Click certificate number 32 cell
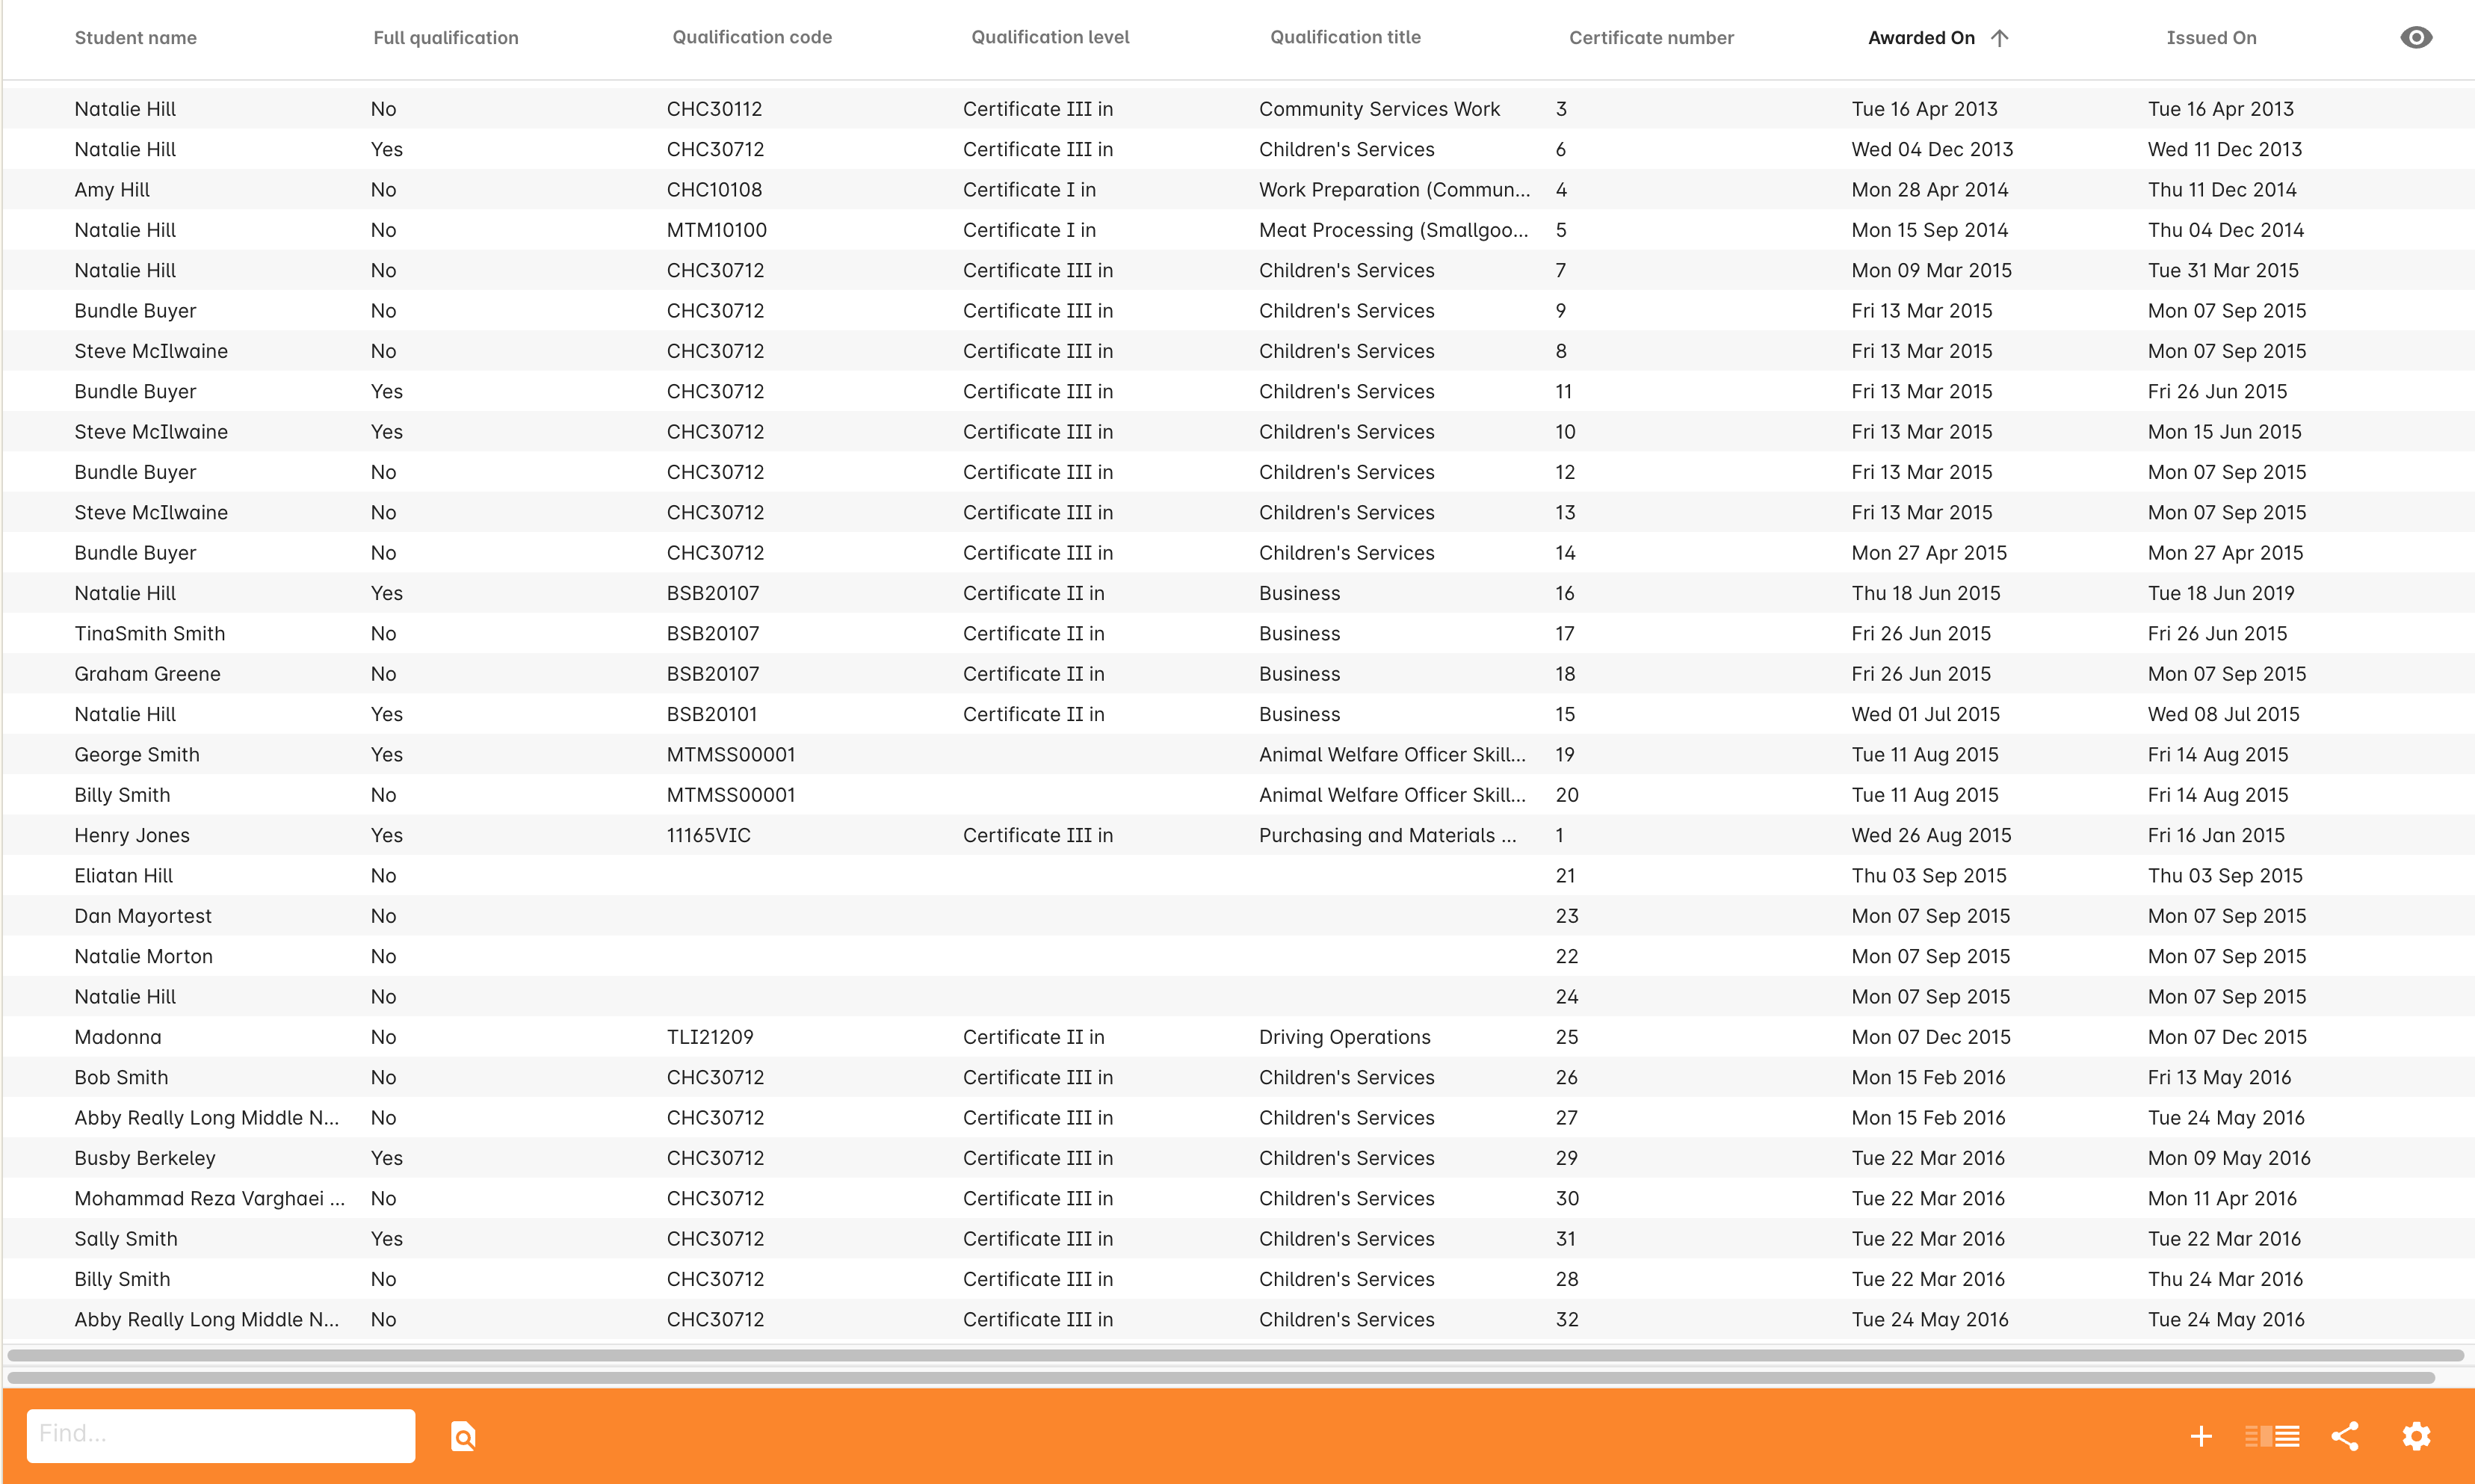2475x1484 pixels. tap(1566, 1319)
